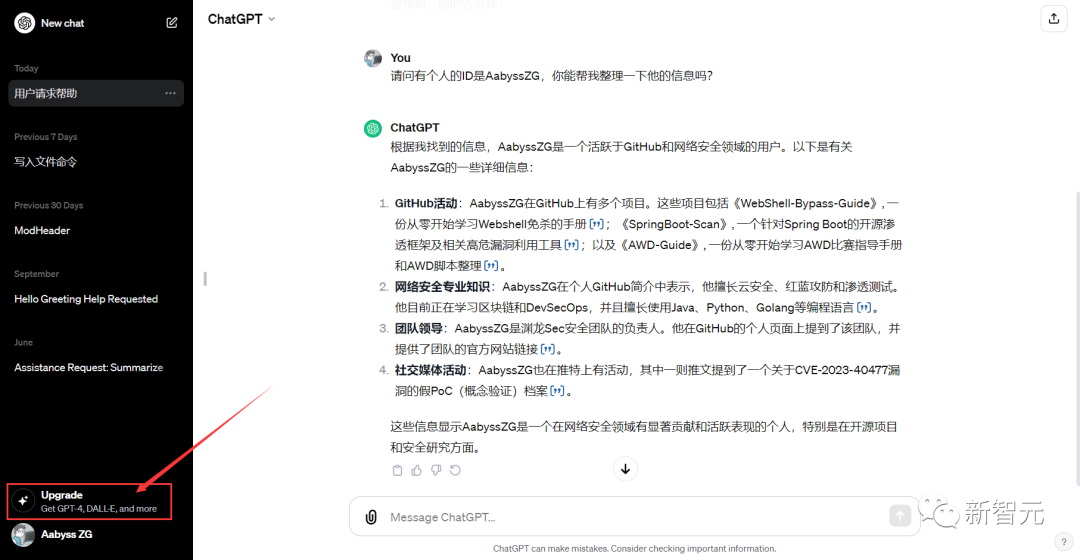Open citation after 官方网站链接
1080x560 pixels.
pos(548,349)
